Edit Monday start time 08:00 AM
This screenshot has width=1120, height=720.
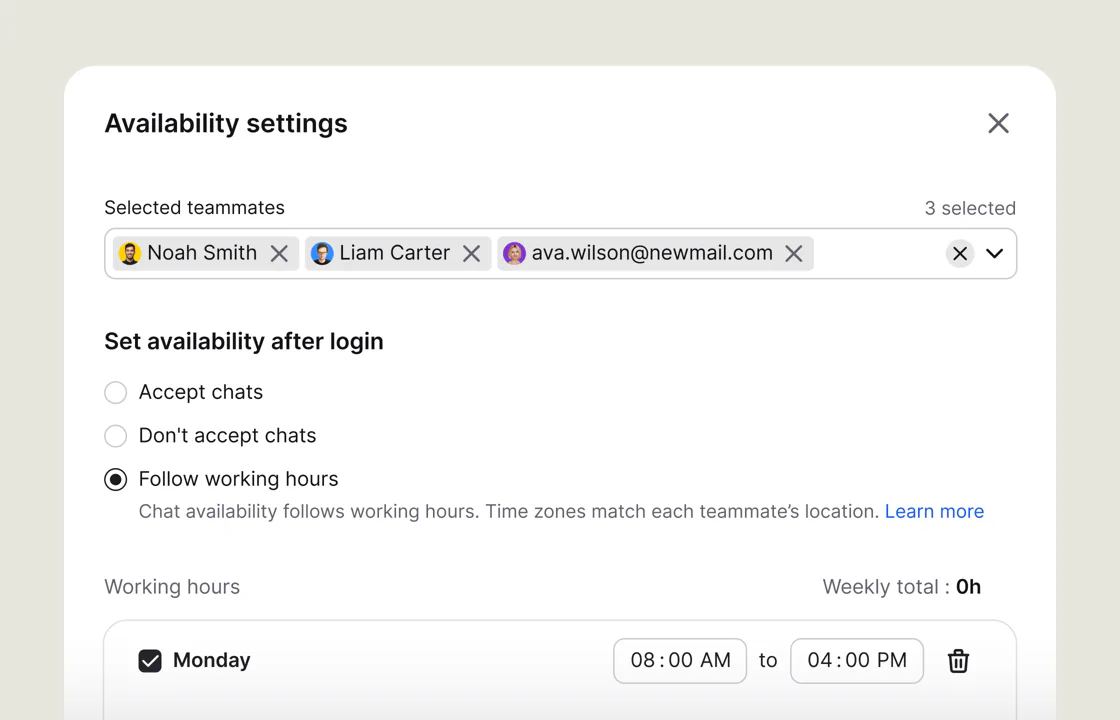click(x=680, y=661)
